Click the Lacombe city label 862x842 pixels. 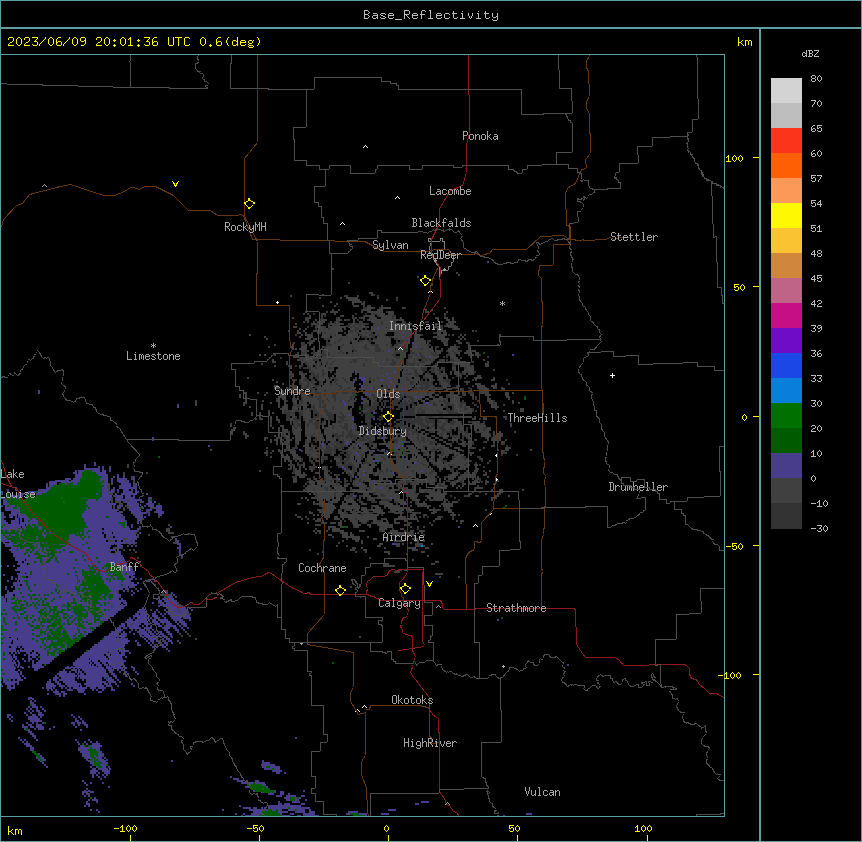[450, 191]
